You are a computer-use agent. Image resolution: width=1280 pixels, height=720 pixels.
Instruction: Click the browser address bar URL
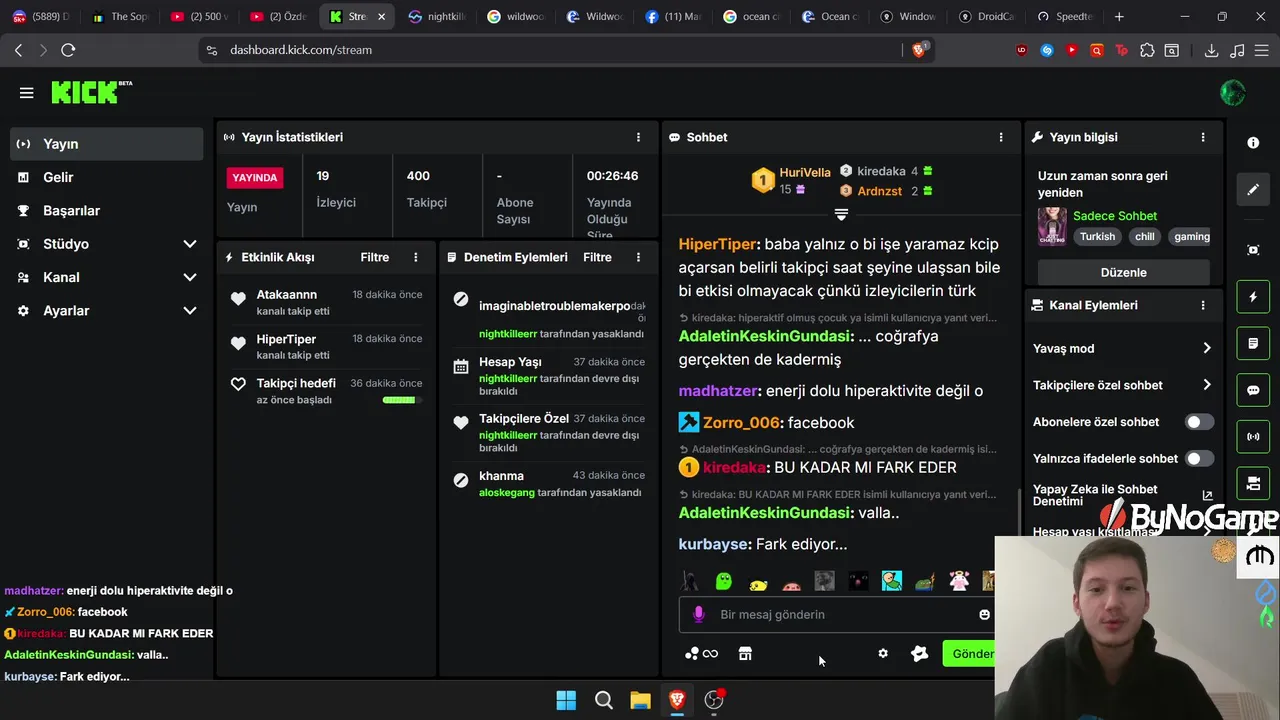(301, 50)
